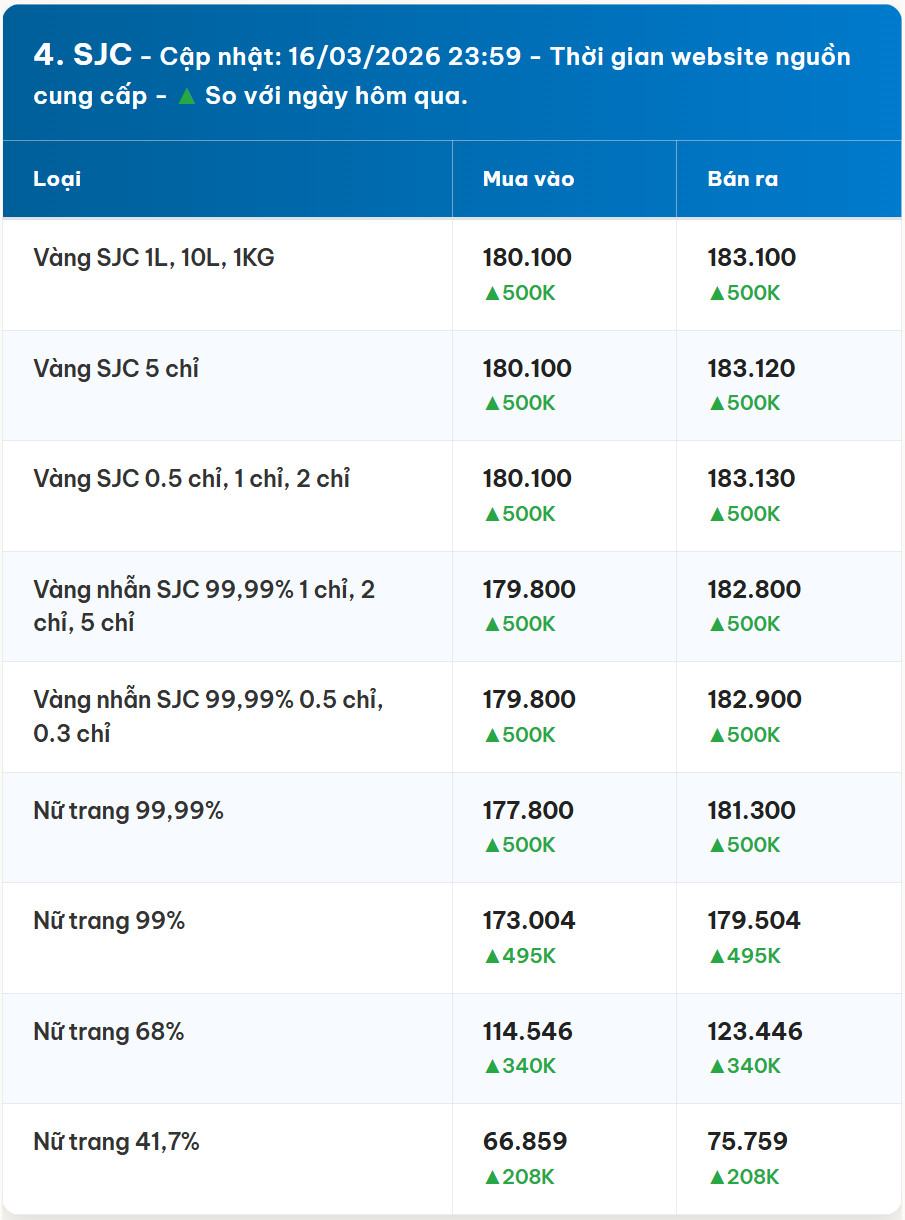Click up arrow beside 340K under 114.546
Viewport: 905px width, 1220px height.
click(491, 1066)
